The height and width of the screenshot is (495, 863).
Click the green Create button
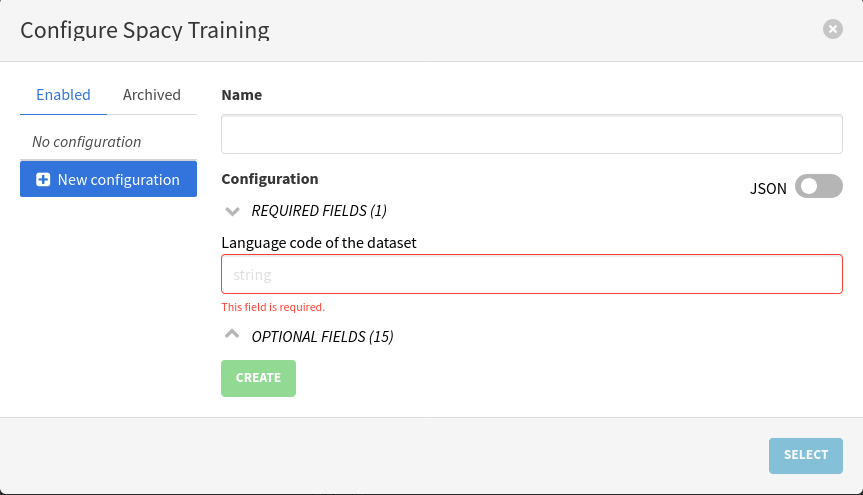pyautogui.click(x=258, y=378)
